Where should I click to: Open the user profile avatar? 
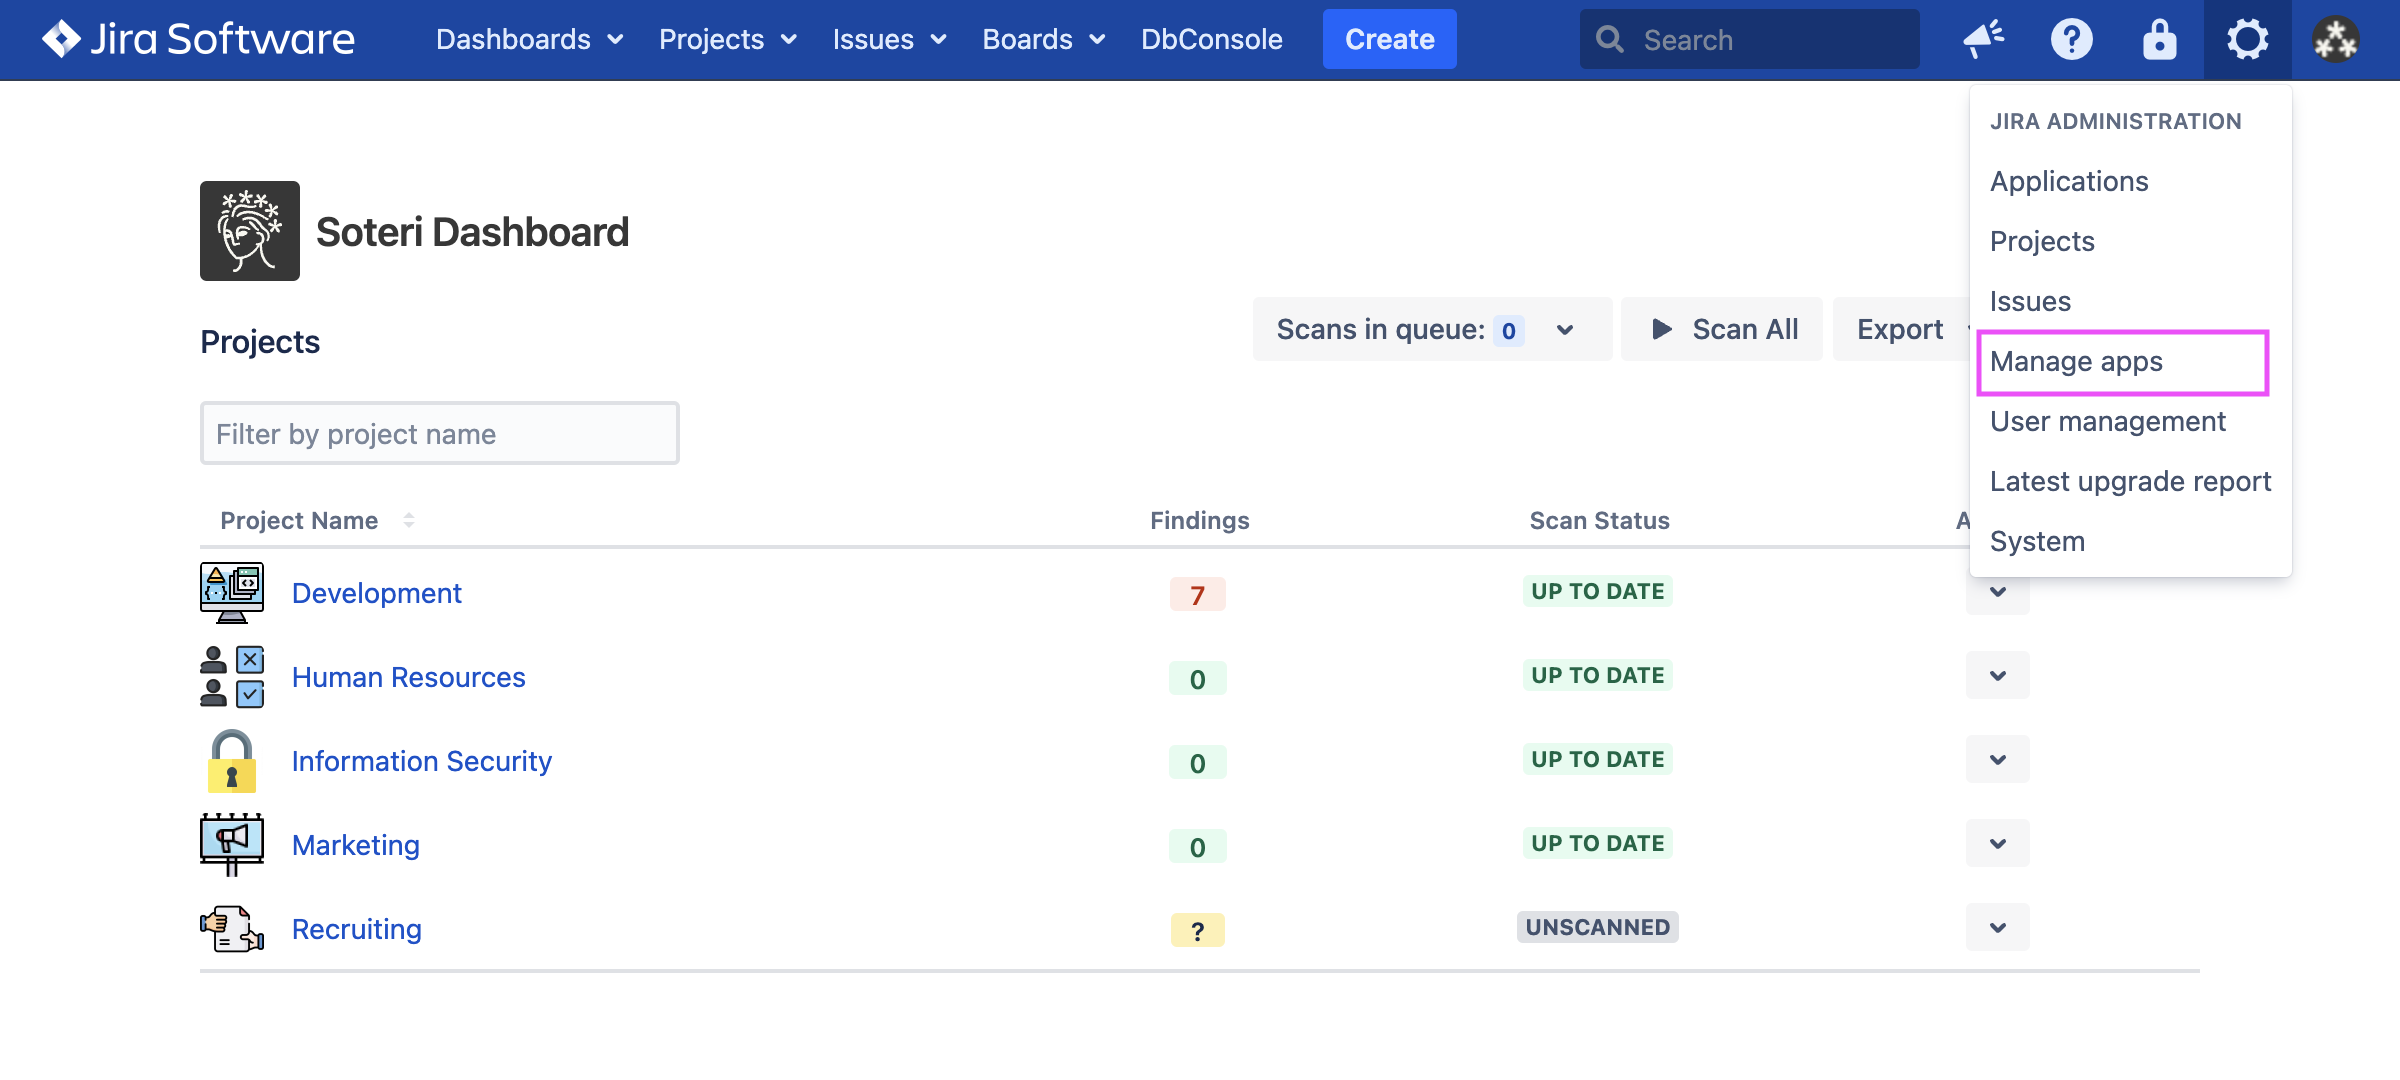[x=2335, y=39]
